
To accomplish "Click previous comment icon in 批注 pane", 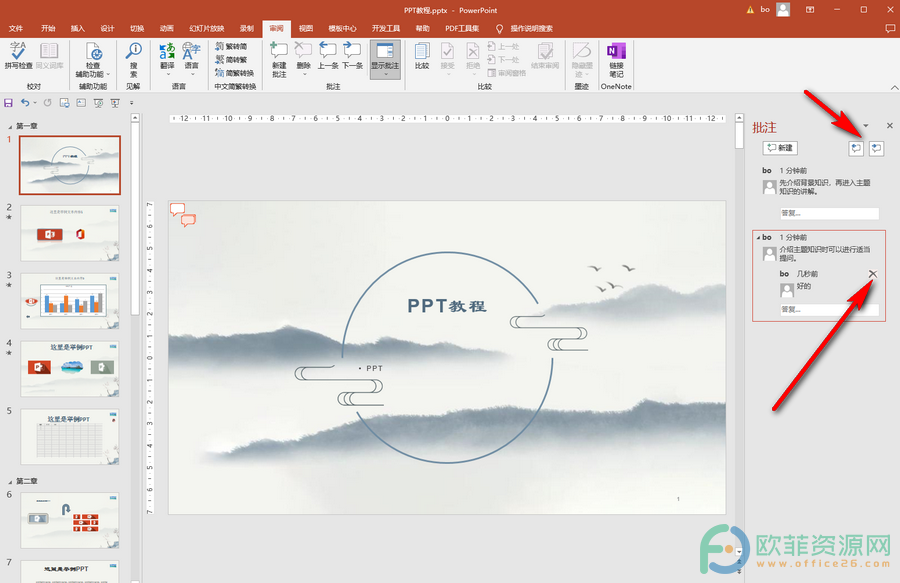I will tap(856, 148).
